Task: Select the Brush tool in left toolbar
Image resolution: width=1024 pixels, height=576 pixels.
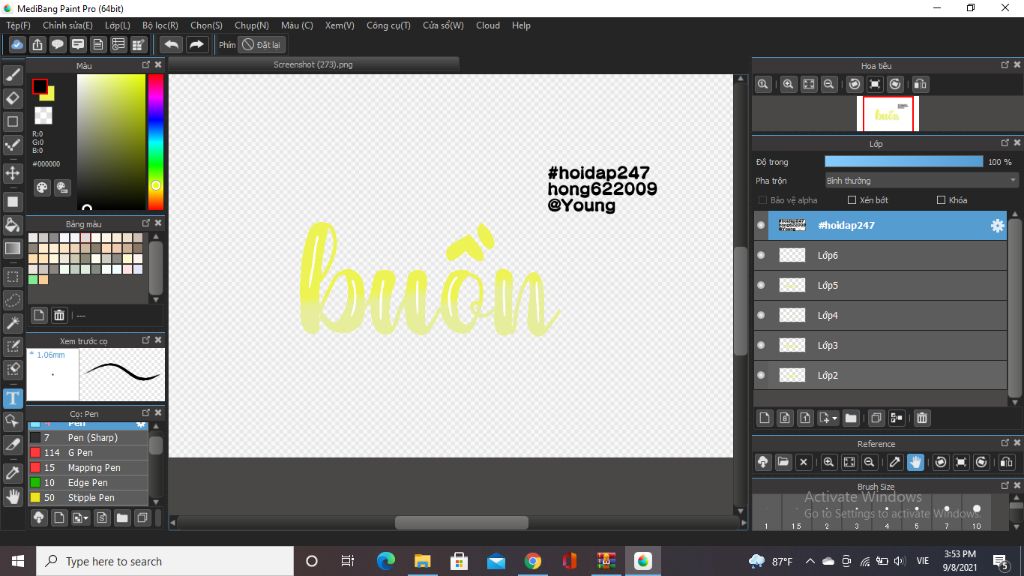Action: (x=12, y=75)
